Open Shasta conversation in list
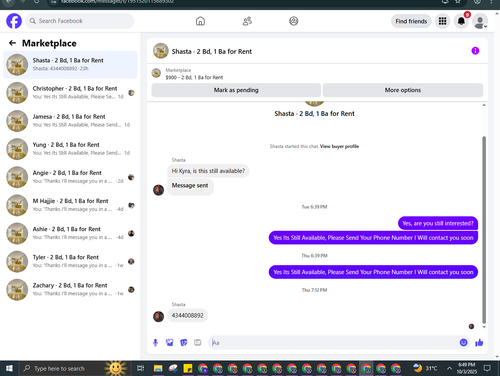500x376 pixels. [70, 65]
